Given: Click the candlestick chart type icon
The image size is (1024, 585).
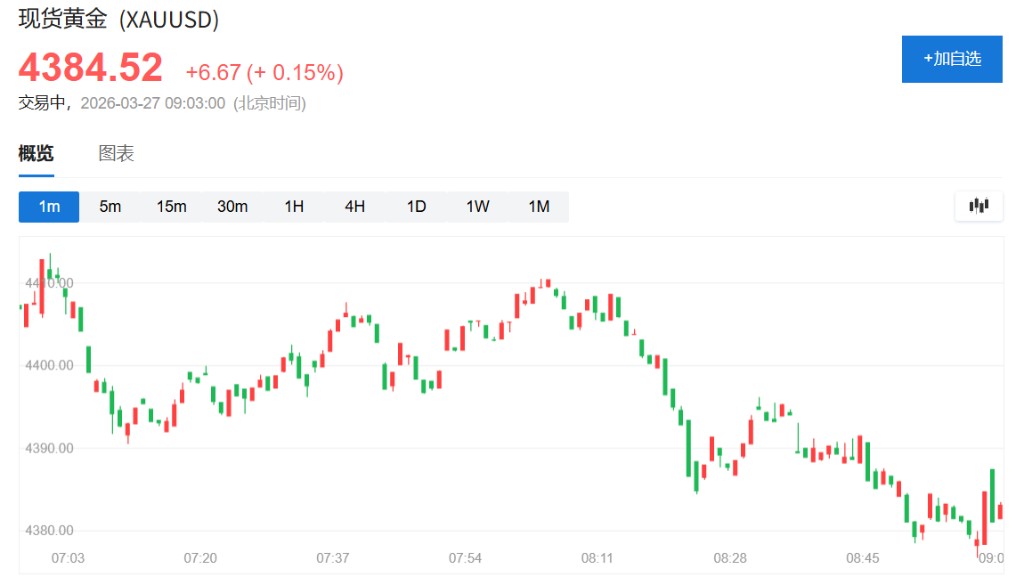Looking at the screenshot, I should coord(978,207).
